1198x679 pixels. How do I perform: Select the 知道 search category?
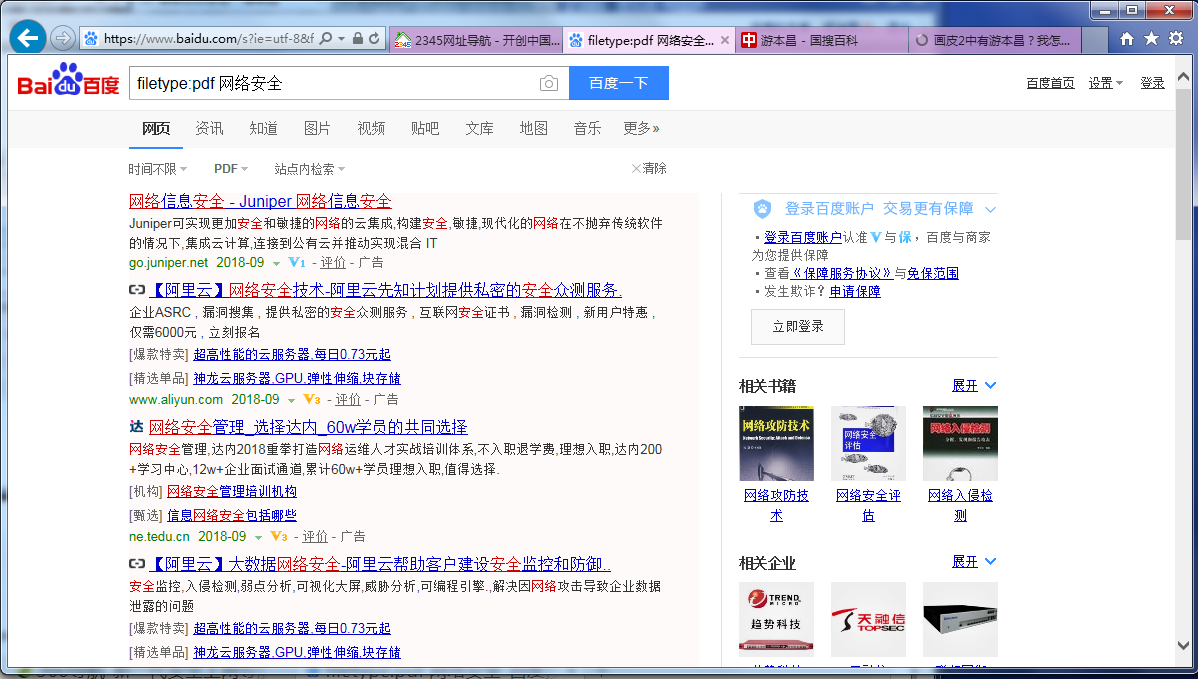pos(264,128)
